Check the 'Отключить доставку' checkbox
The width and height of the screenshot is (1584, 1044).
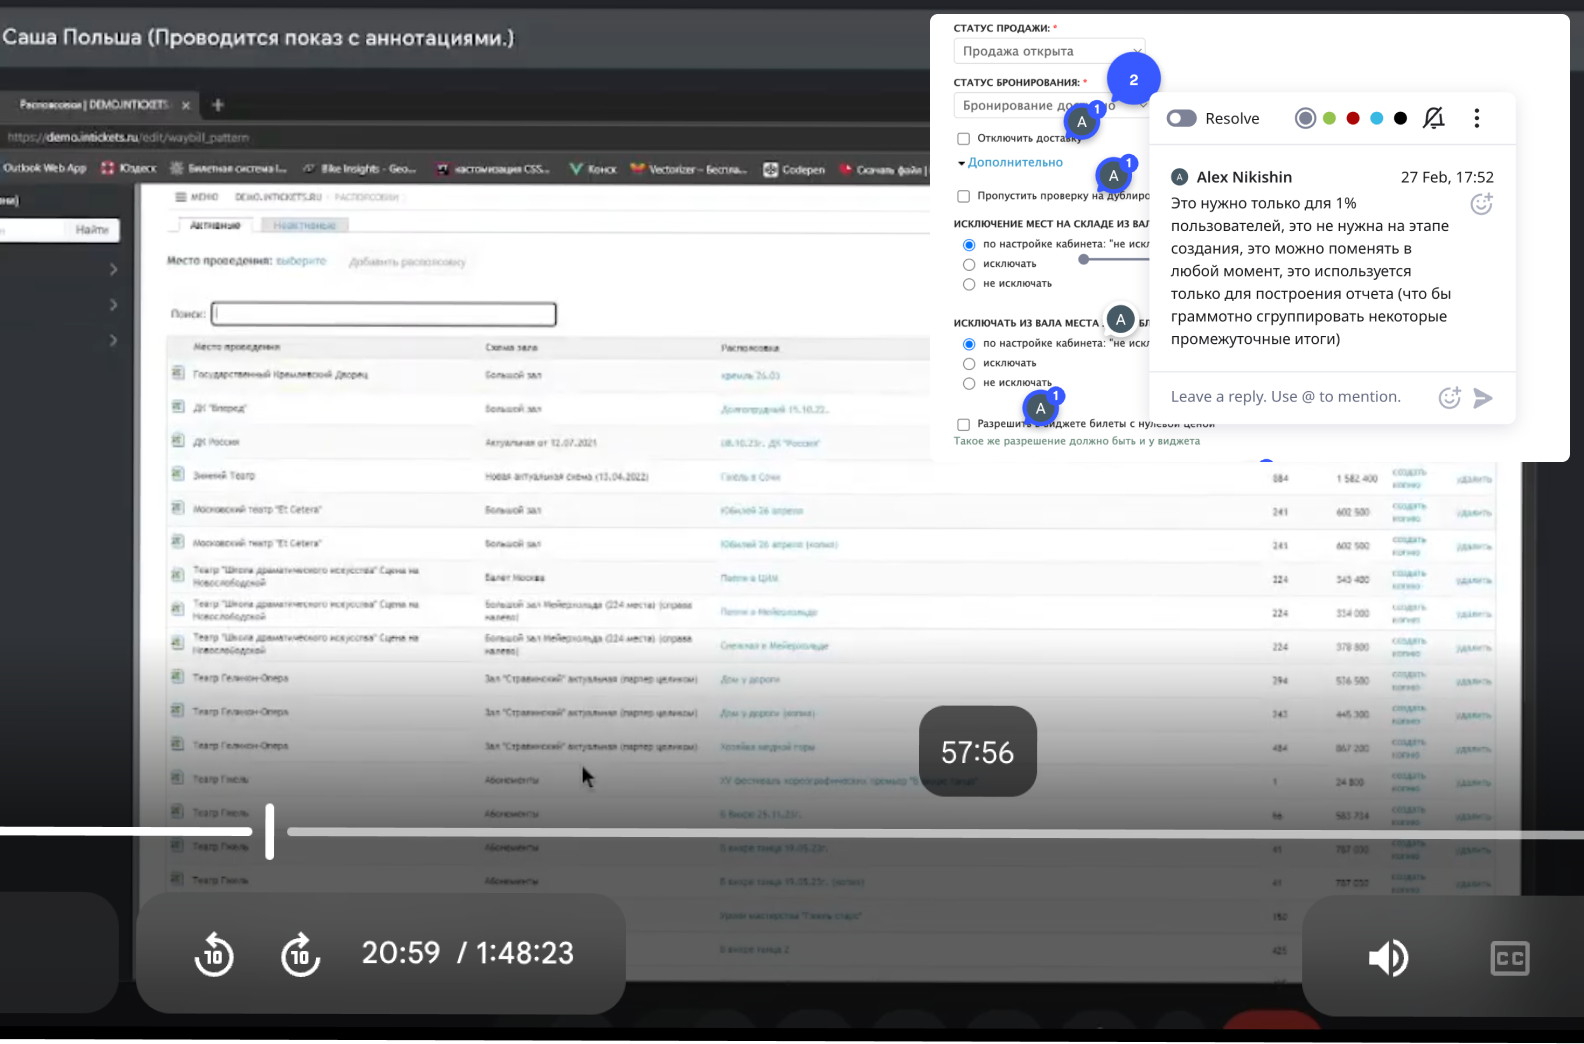pos(964,139)
